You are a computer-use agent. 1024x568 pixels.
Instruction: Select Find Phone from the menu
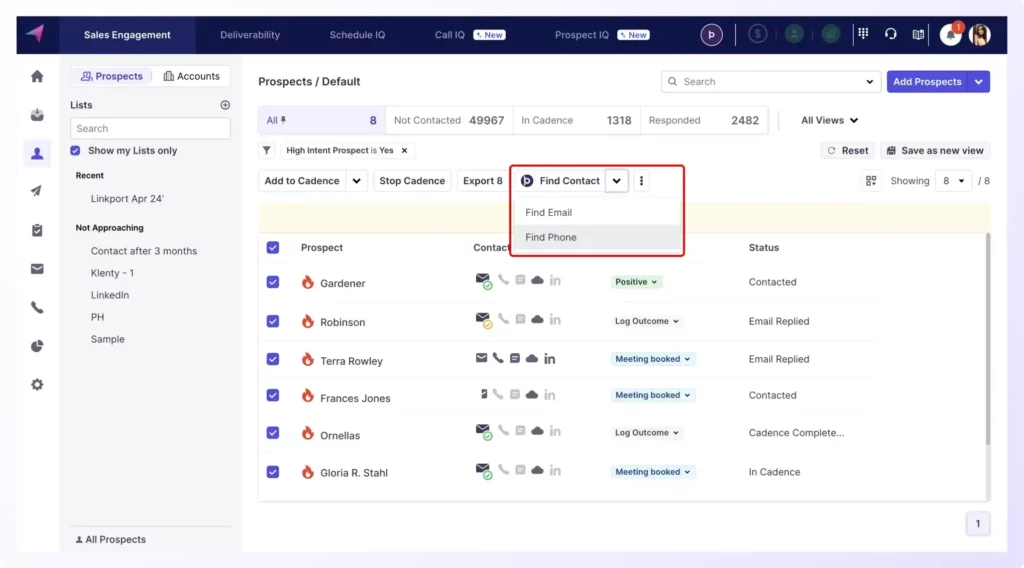597,237
